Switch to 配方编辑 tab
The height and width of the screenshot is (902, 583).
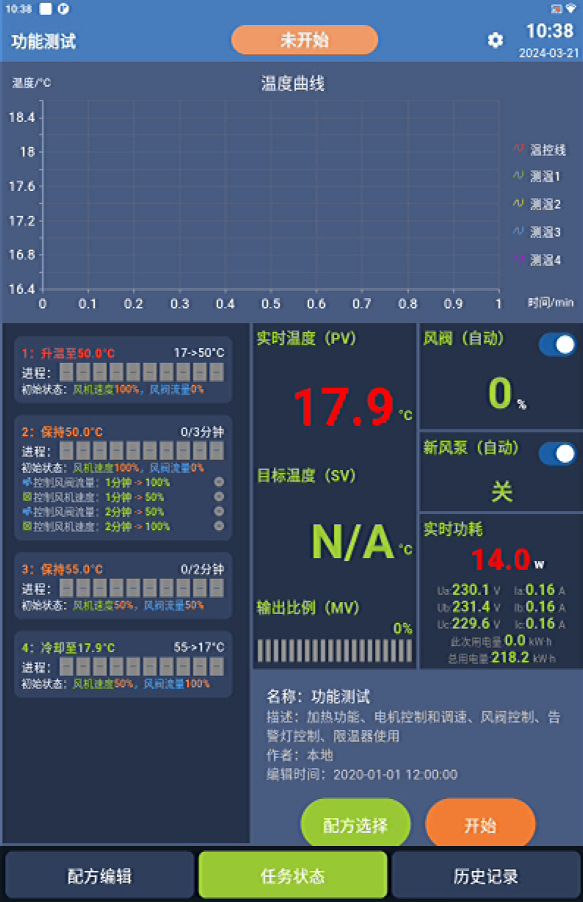click(99, 876)
